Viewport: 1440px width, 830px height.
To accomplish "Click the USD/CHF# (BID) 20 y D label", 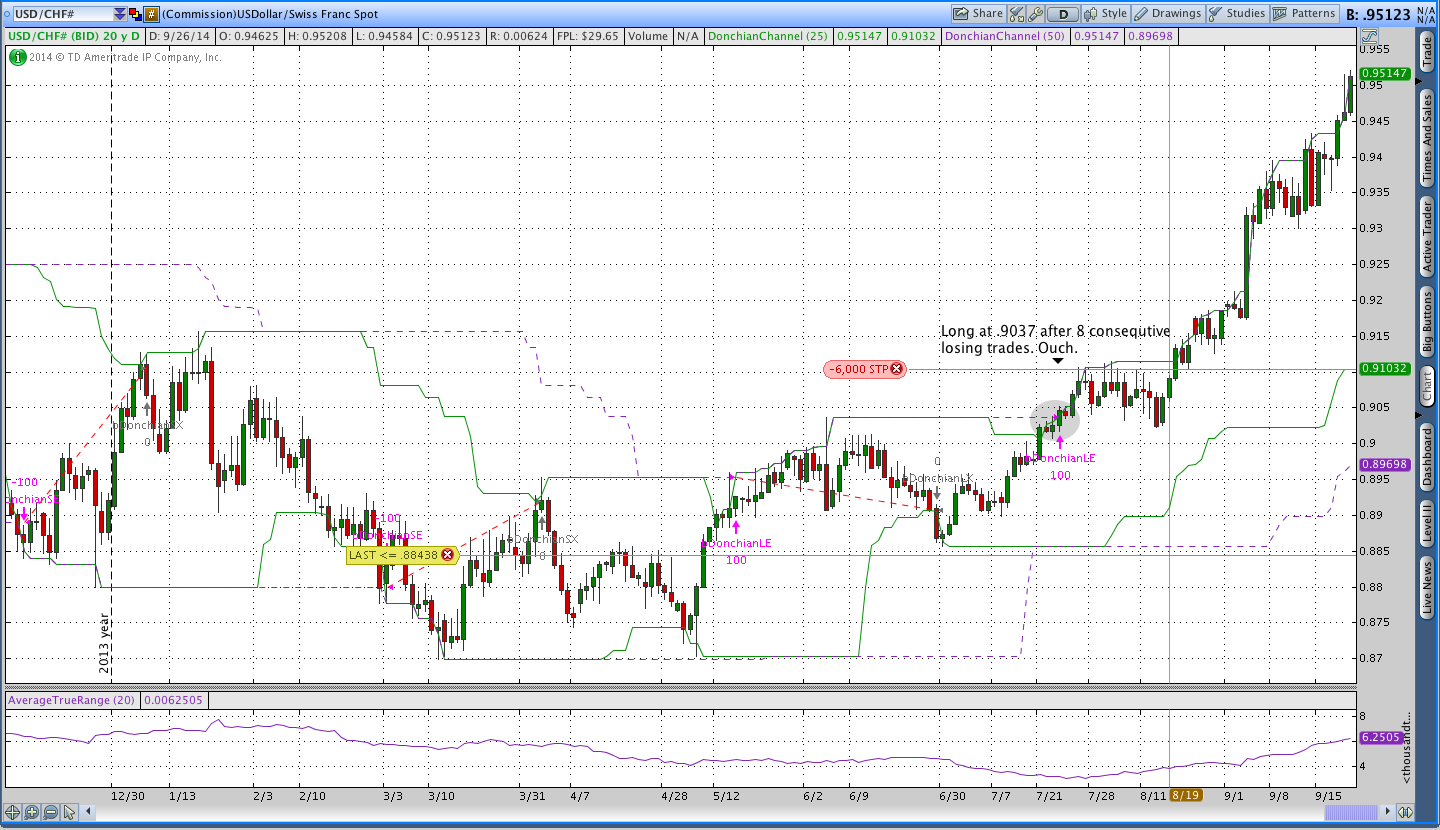I will 75,36.
